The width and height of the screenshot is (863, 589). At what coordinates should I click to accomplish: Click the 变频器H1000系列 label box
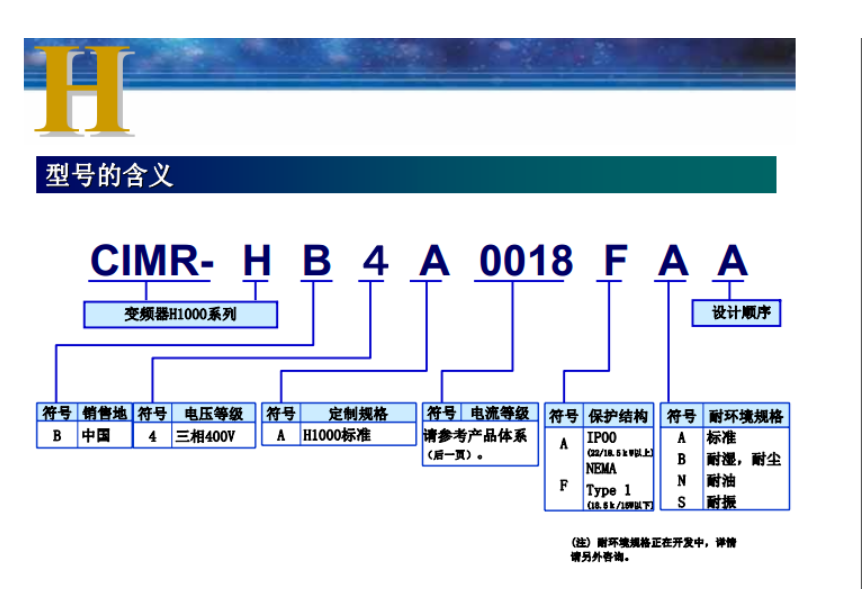coord(180,315)
